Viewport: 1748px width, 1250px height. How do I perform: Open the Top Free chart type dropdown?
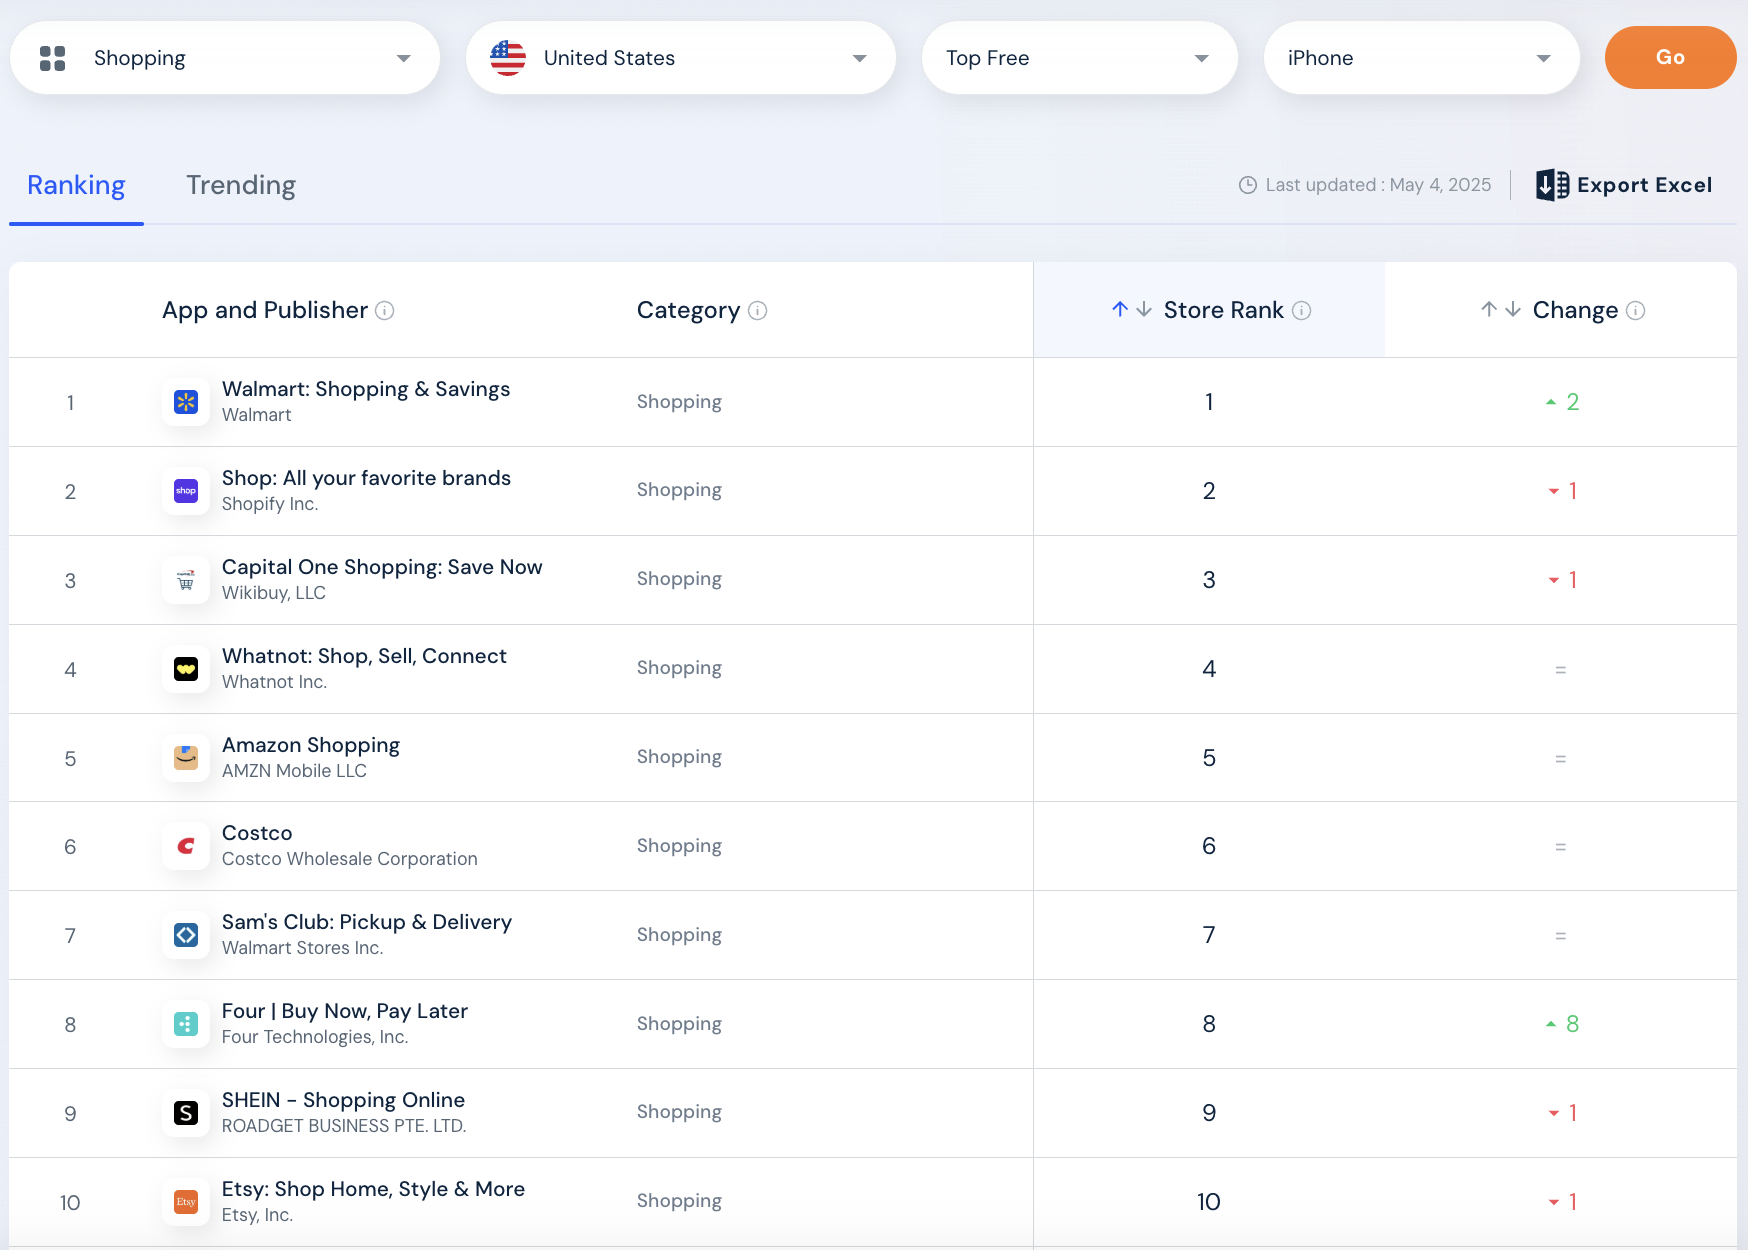point(1080,58)
